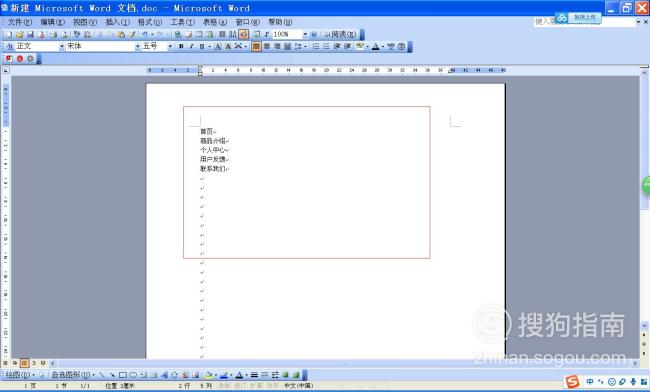Click the microphone icon in IME bar
Screen dimensions: 650x392
[x=633, y=382]
